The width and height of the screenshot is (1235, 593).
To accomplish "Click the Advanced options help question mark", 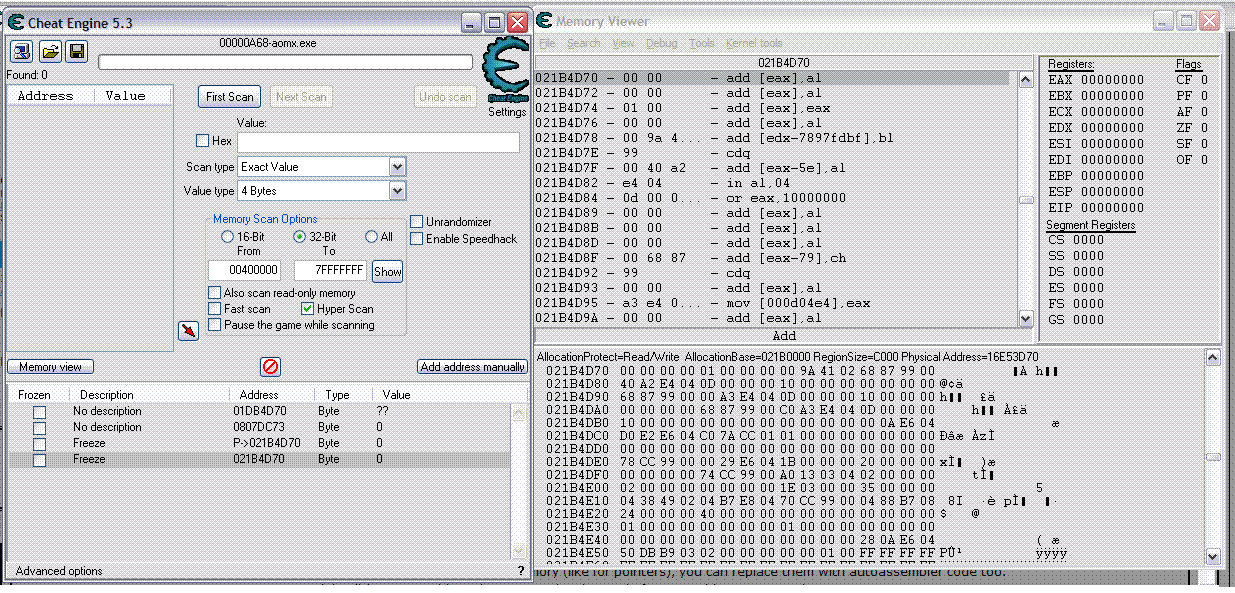I will (x=520, y=571).
